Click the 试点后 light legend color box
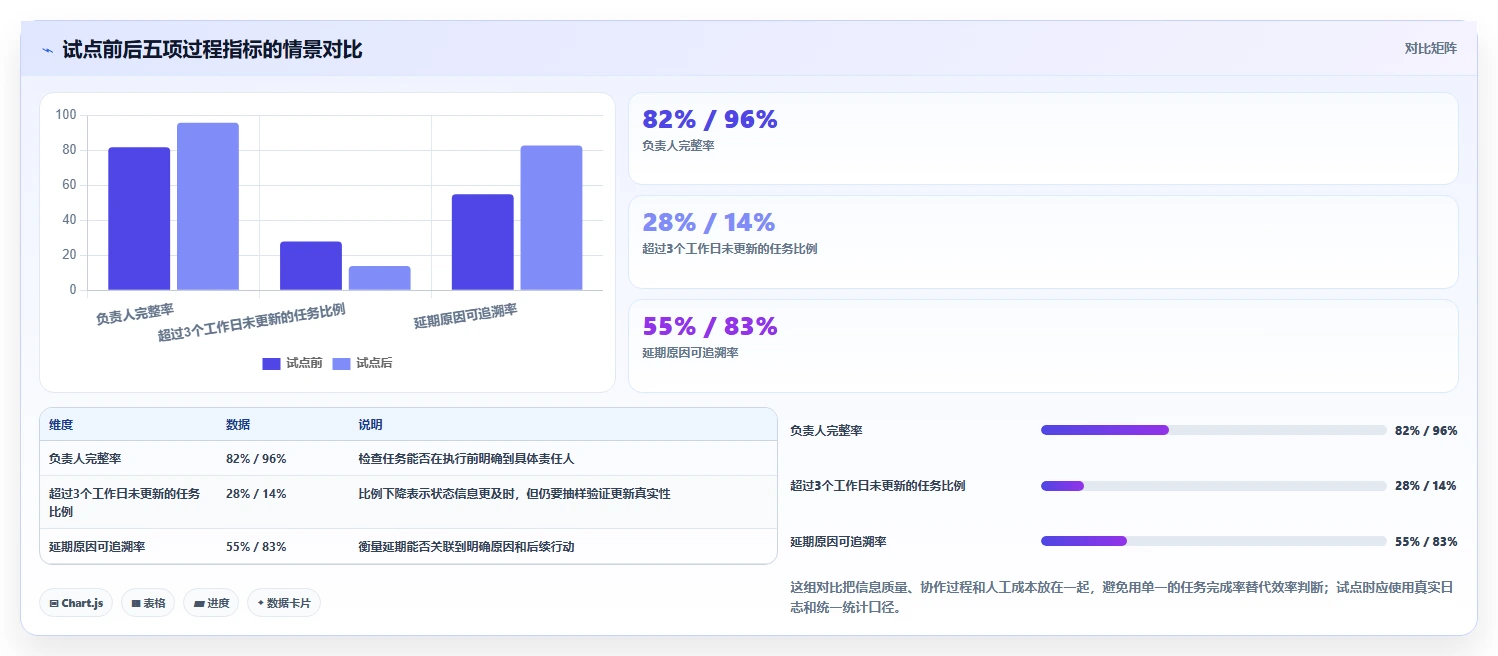 (341, 364)
